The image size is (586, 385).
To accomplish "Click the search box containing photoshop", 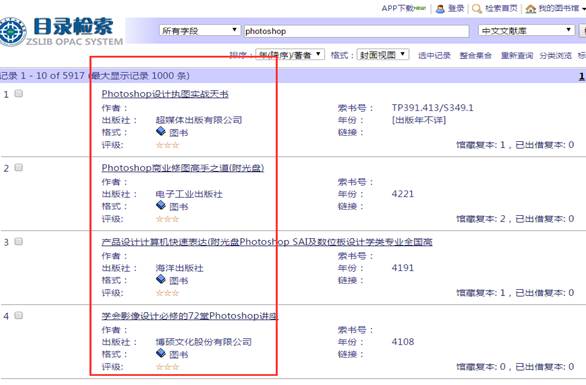I will pyautogui.click(x=356, y=31).
